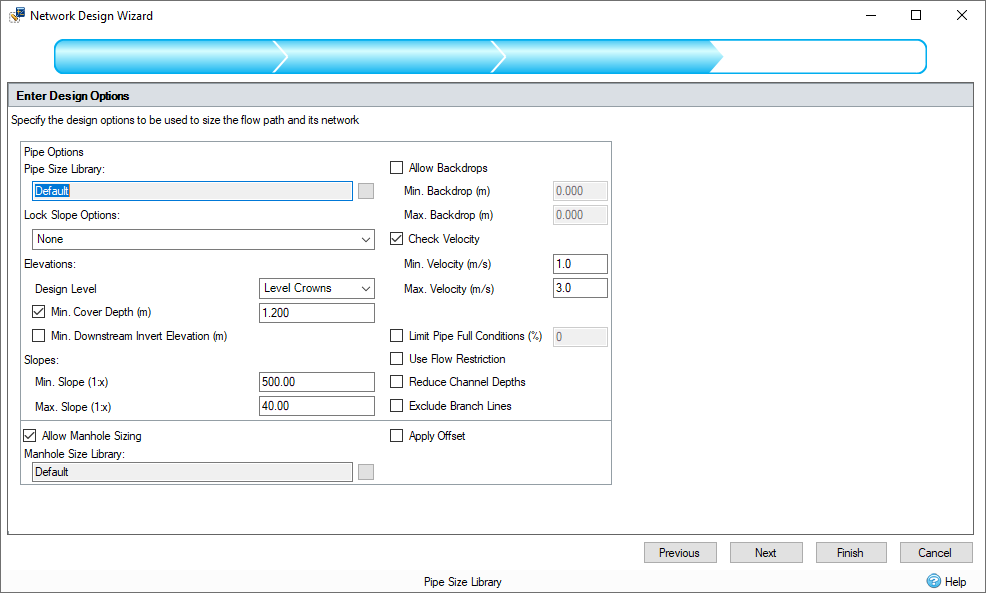Image resolution: width=986 pixels, height=593 pixels.
Task: Edit the Min. Cover Depth value 1.200
Action: coord(317,313)
